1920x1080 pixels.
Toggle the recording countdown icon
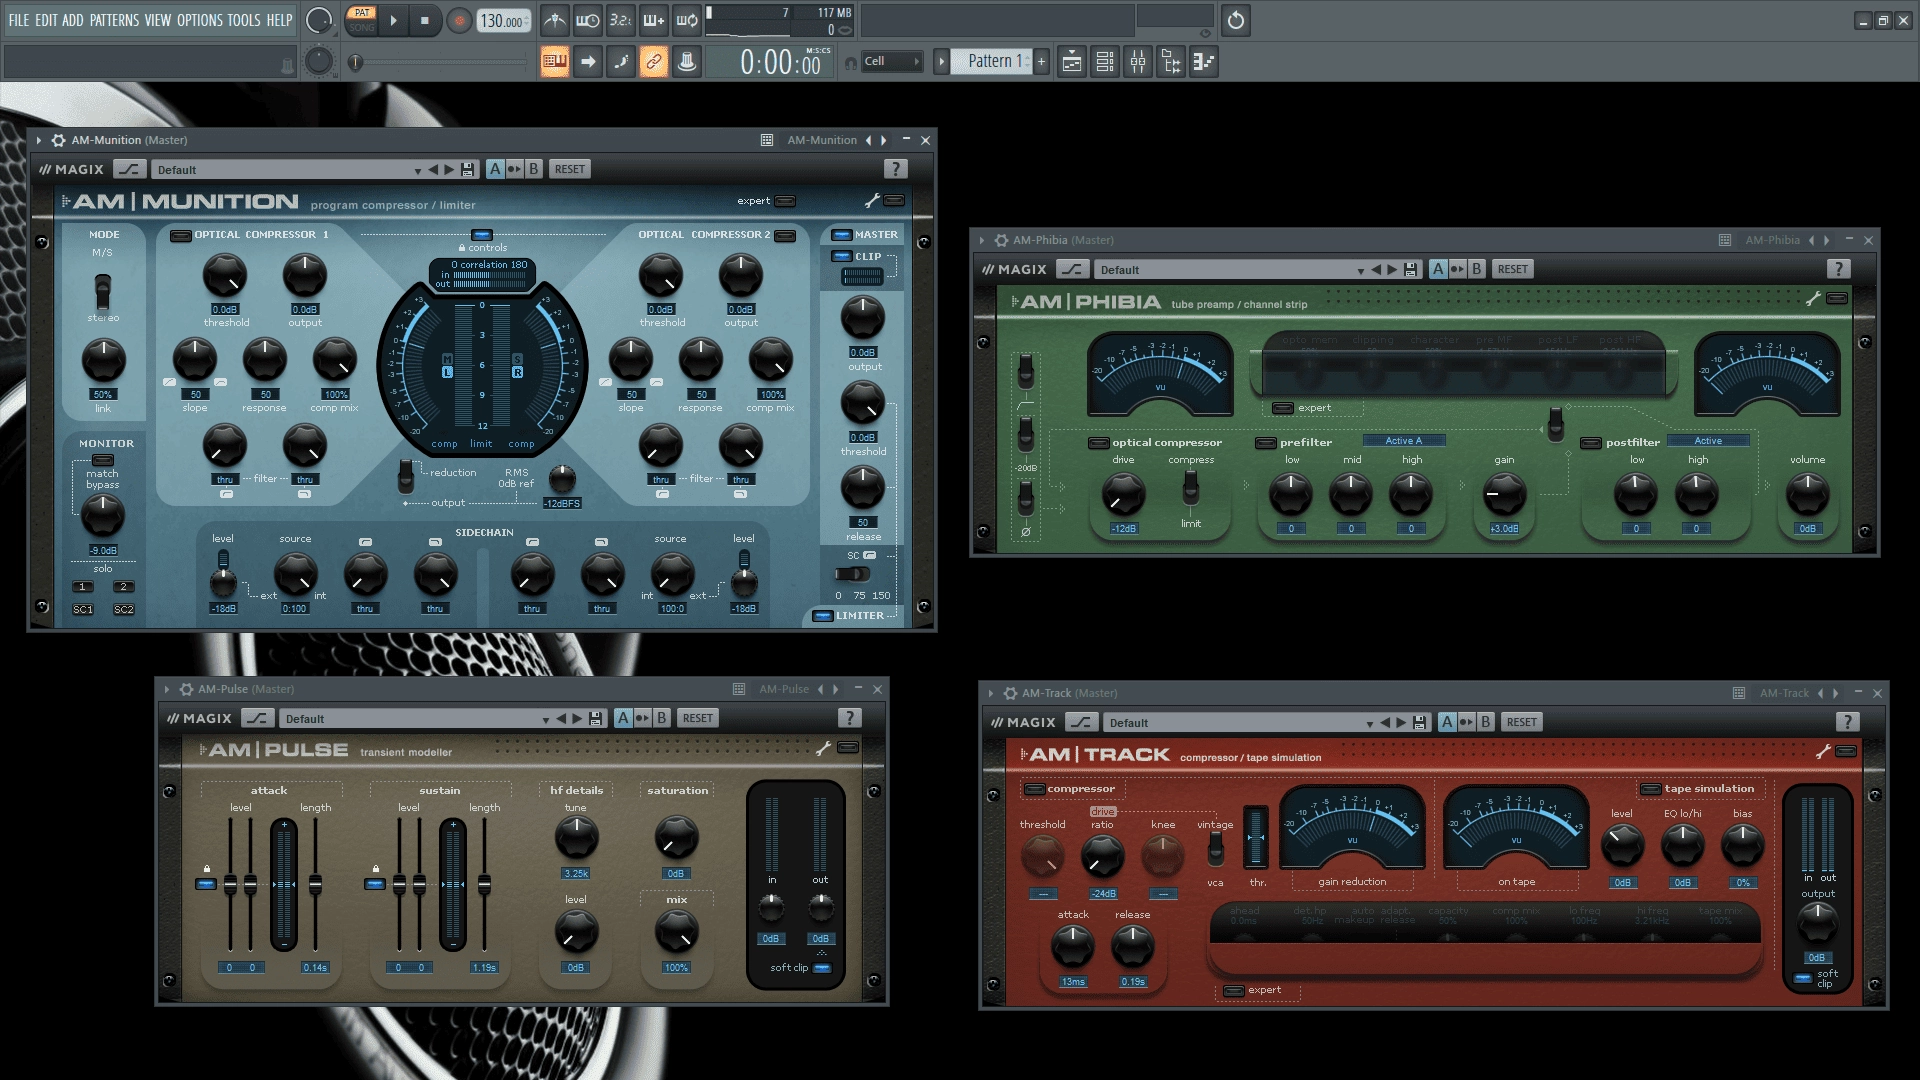(x=620, y=20)
